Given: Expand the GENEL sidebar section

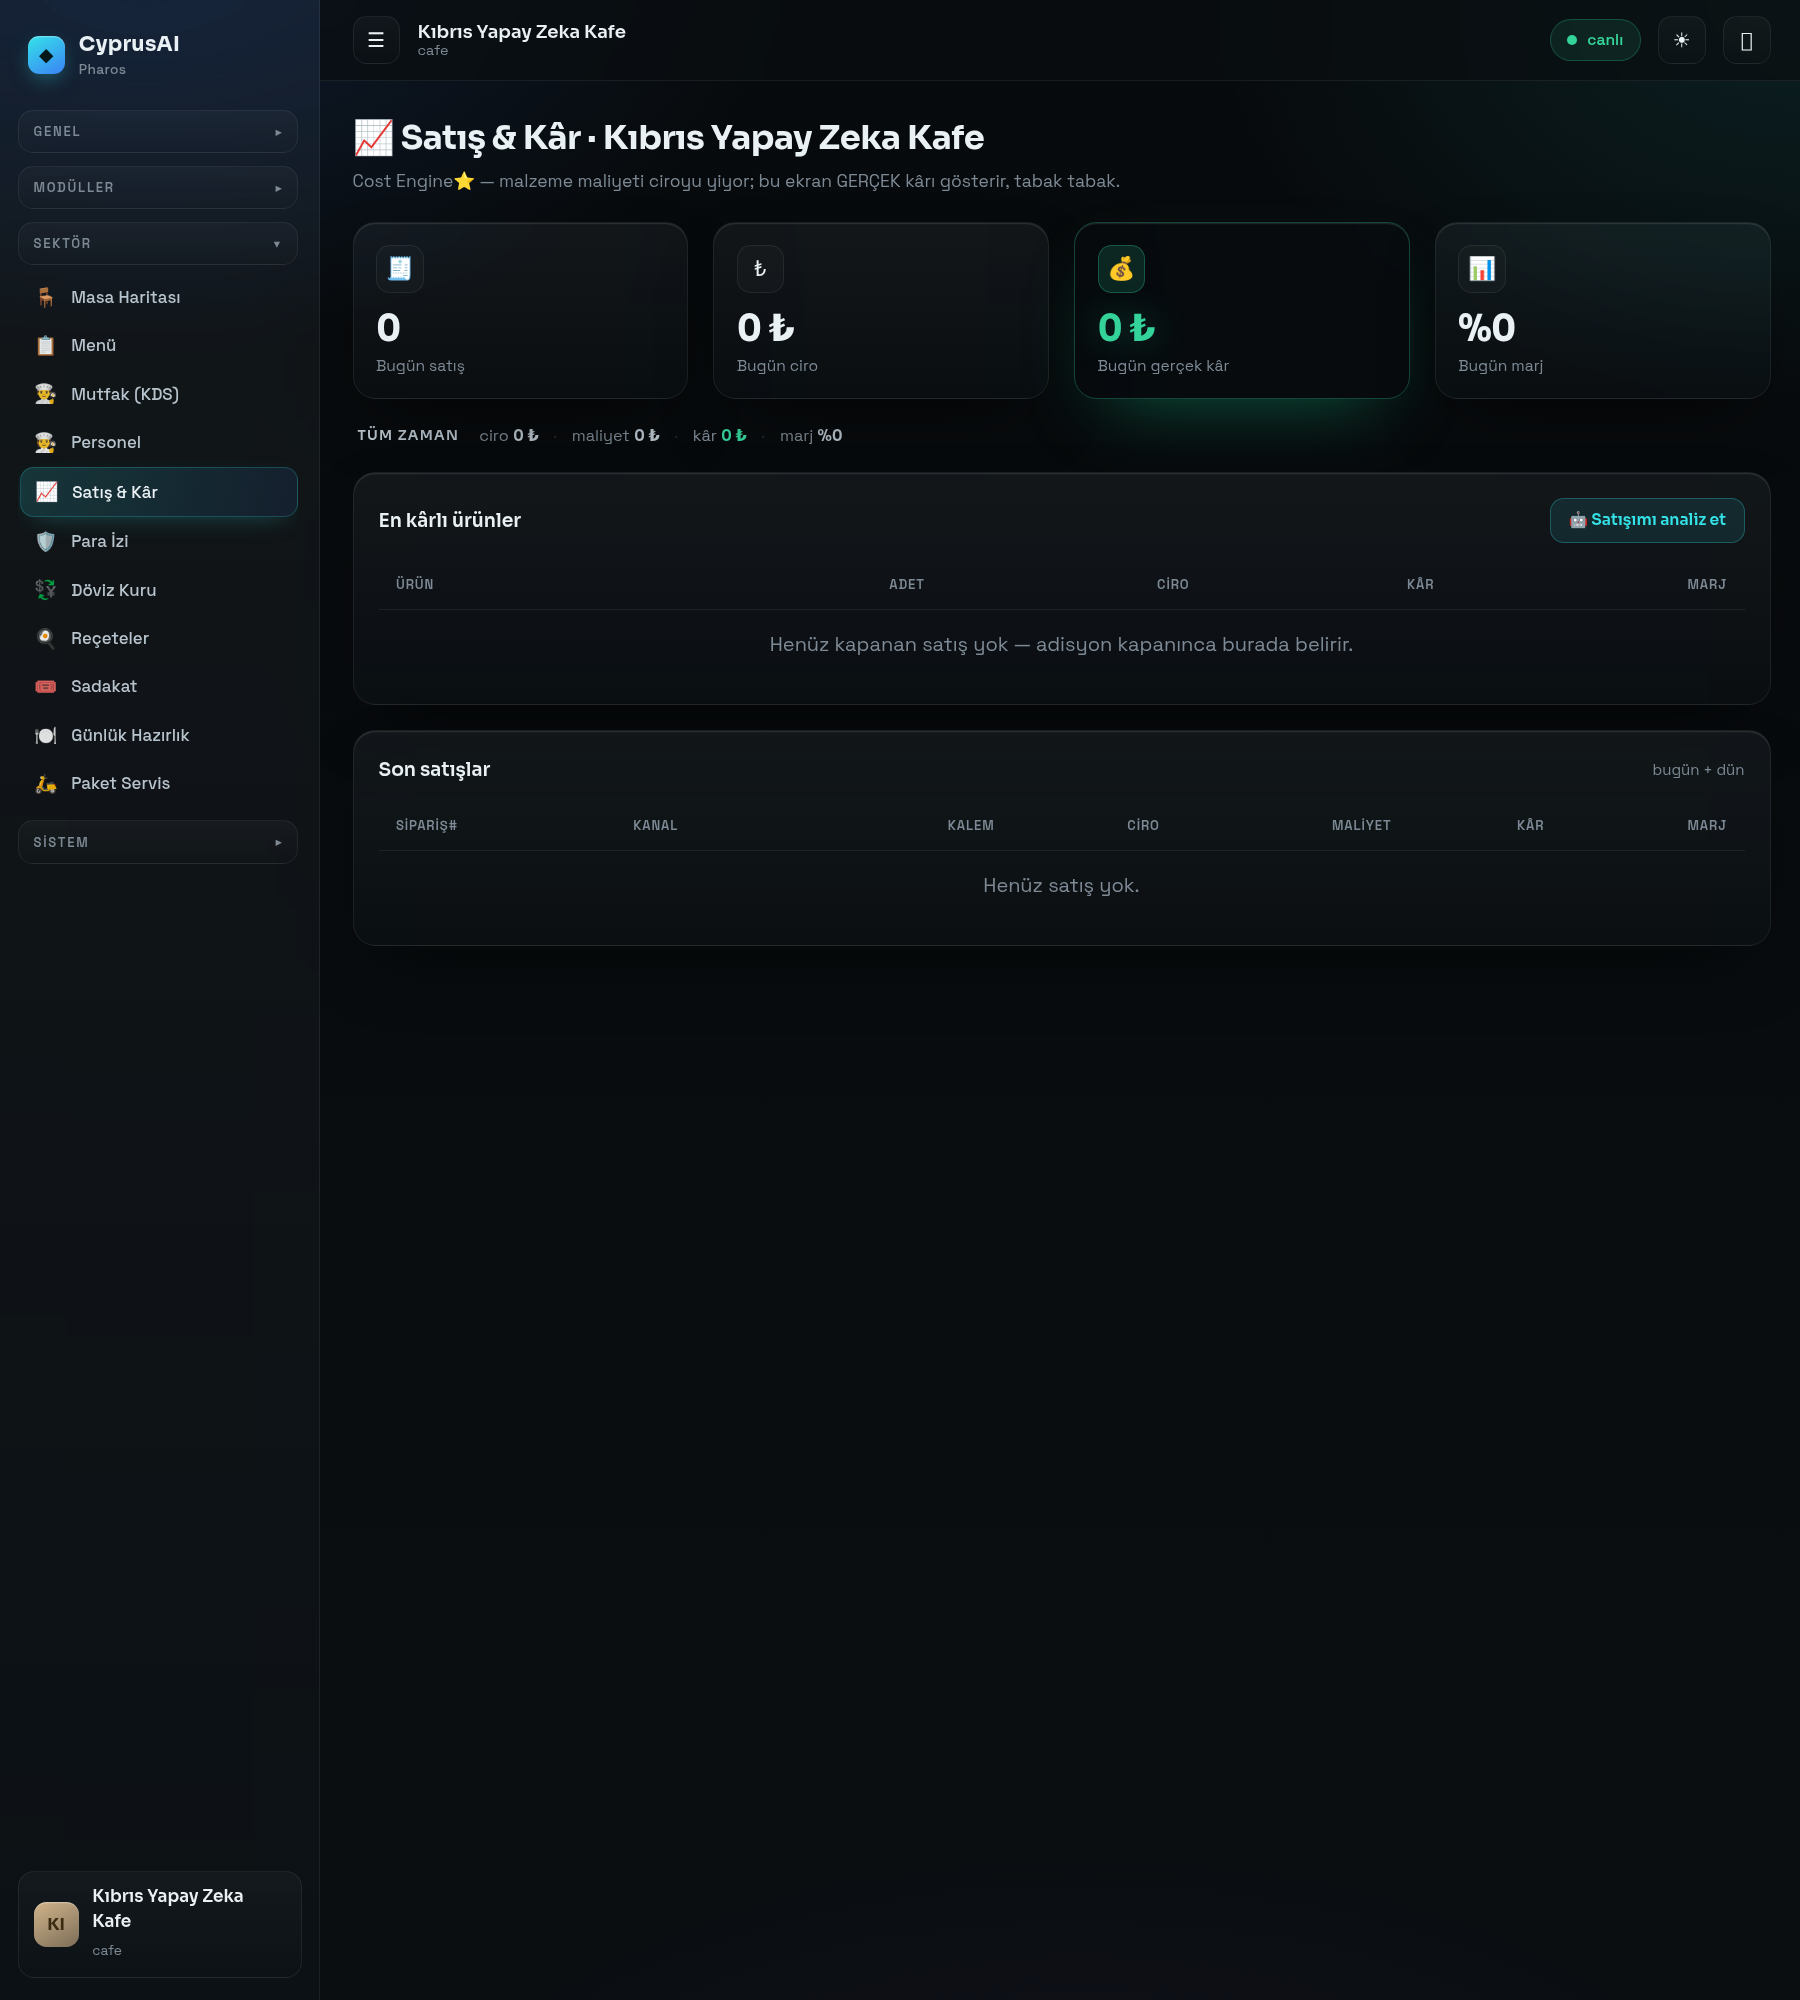Looking at the screenshot, I should click(158, 131).
